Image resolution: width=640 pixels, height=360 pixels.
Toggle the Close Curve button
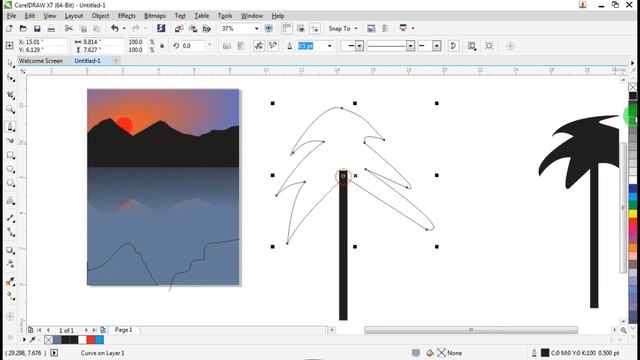tap(453, 46)
